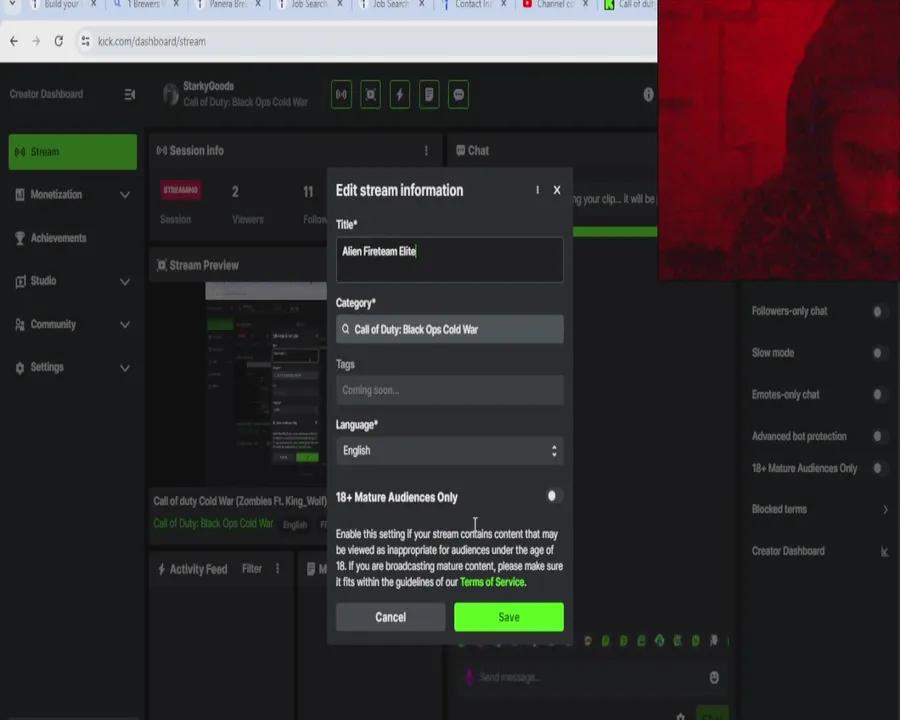
Task: Click the Category search field
Action: pos(449,330)
